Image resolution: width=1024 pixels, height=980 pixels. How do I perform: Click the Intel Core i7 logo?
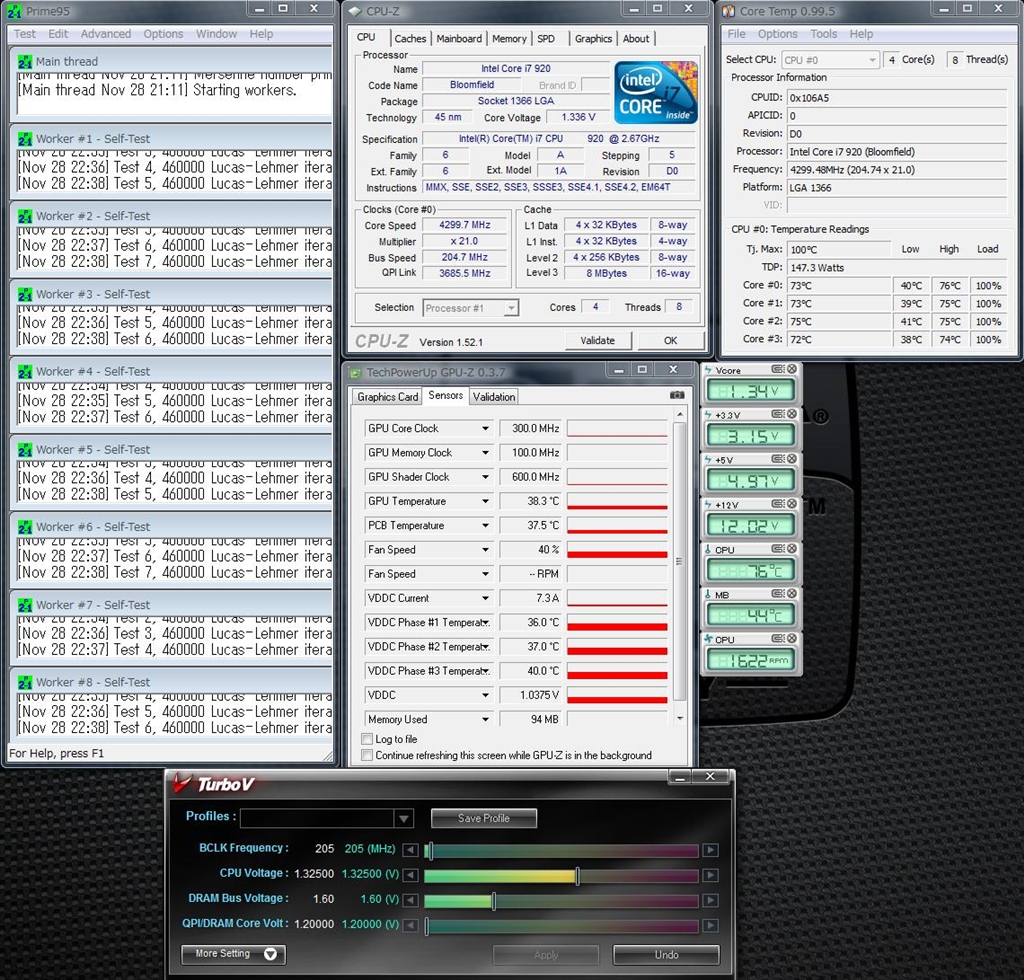pyautogui.click(x=656, y=93)
